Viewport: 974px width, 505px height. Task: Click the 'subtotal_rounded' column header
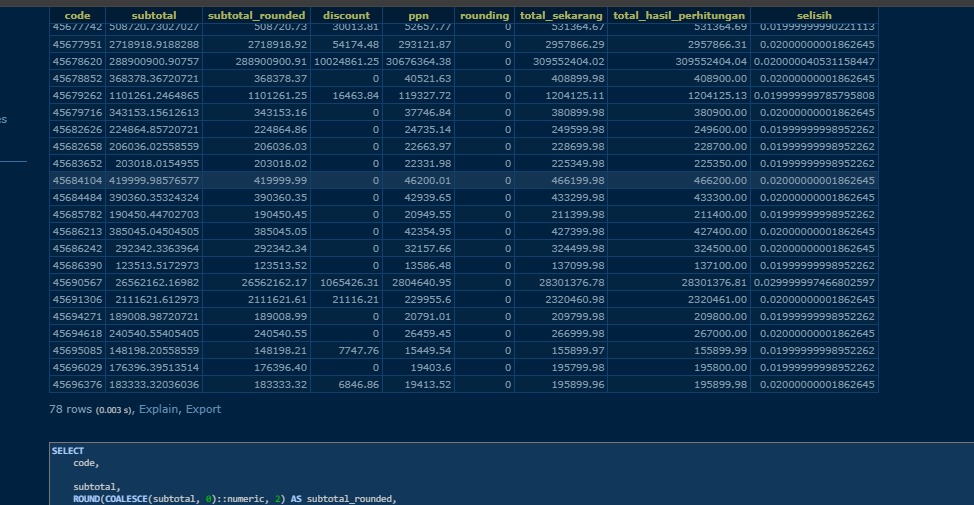tap(257, 16)
